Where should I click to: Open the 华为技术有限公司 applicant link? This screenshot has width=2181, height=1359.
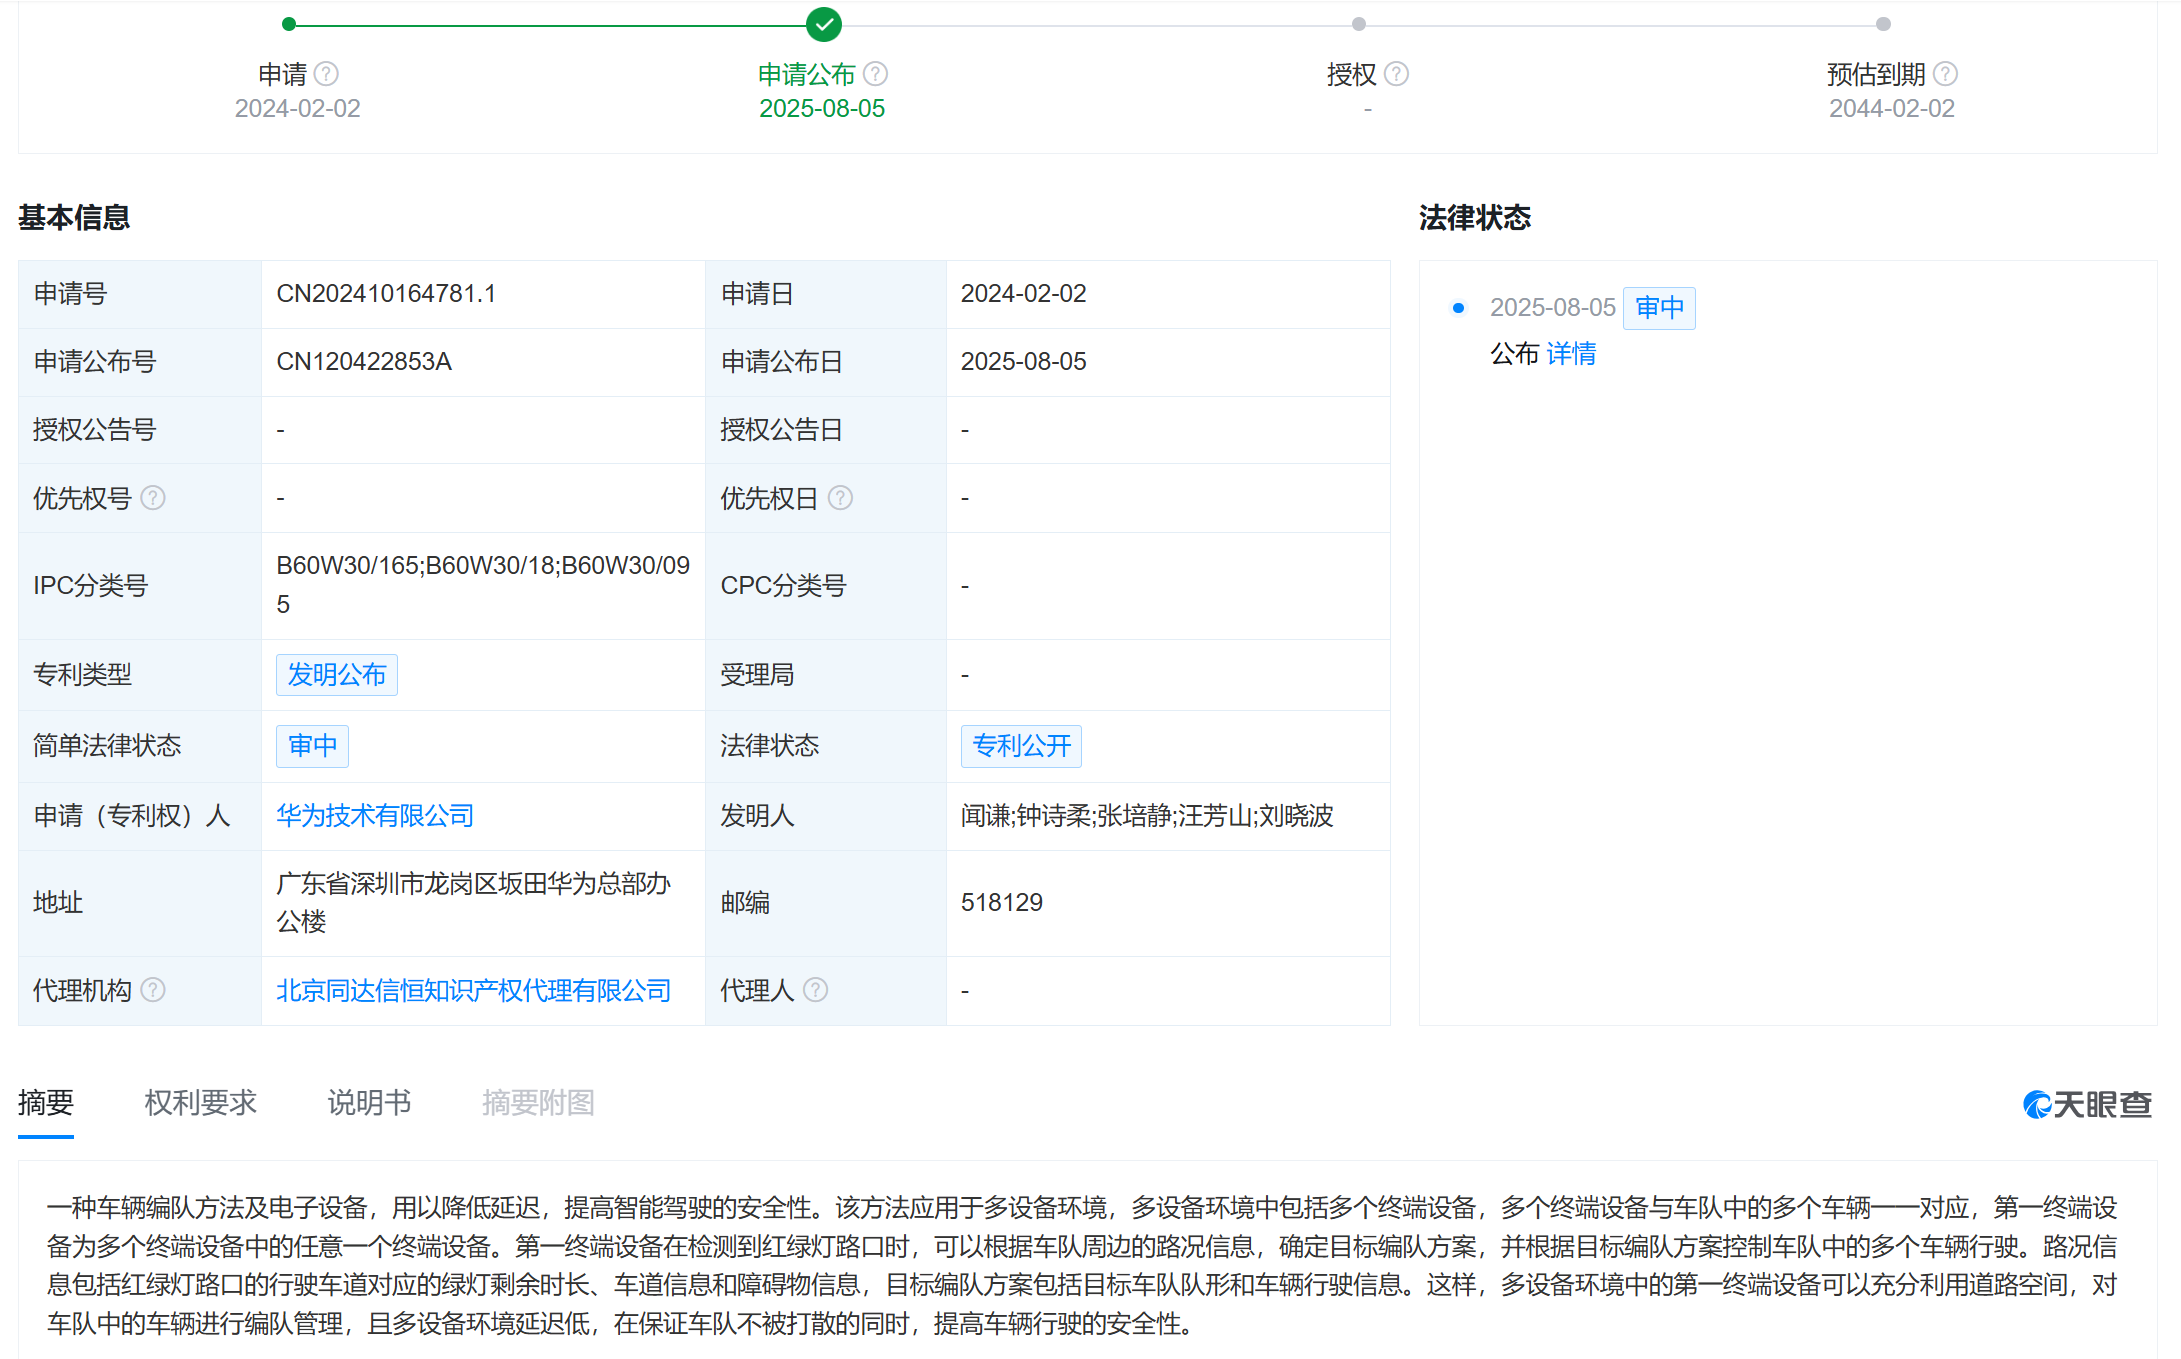[375, 816]
